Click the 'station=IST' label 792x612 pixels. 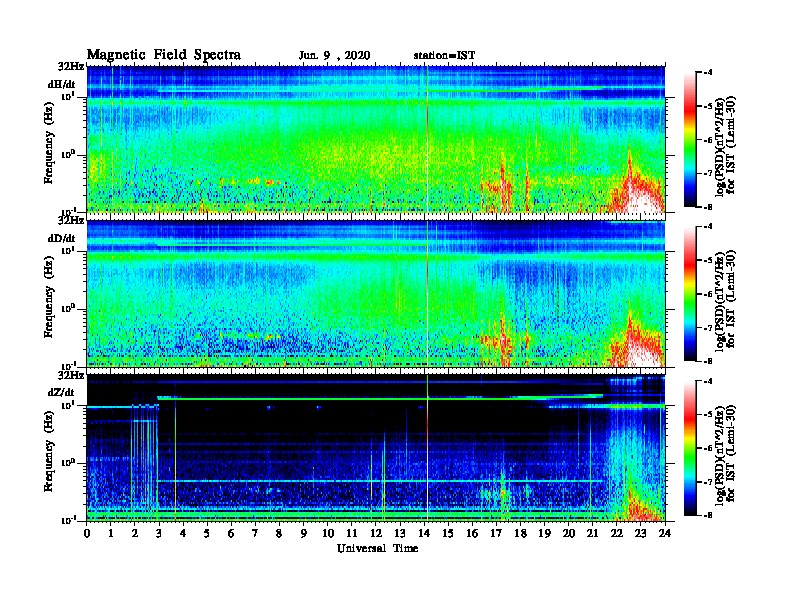pos(444,56)
